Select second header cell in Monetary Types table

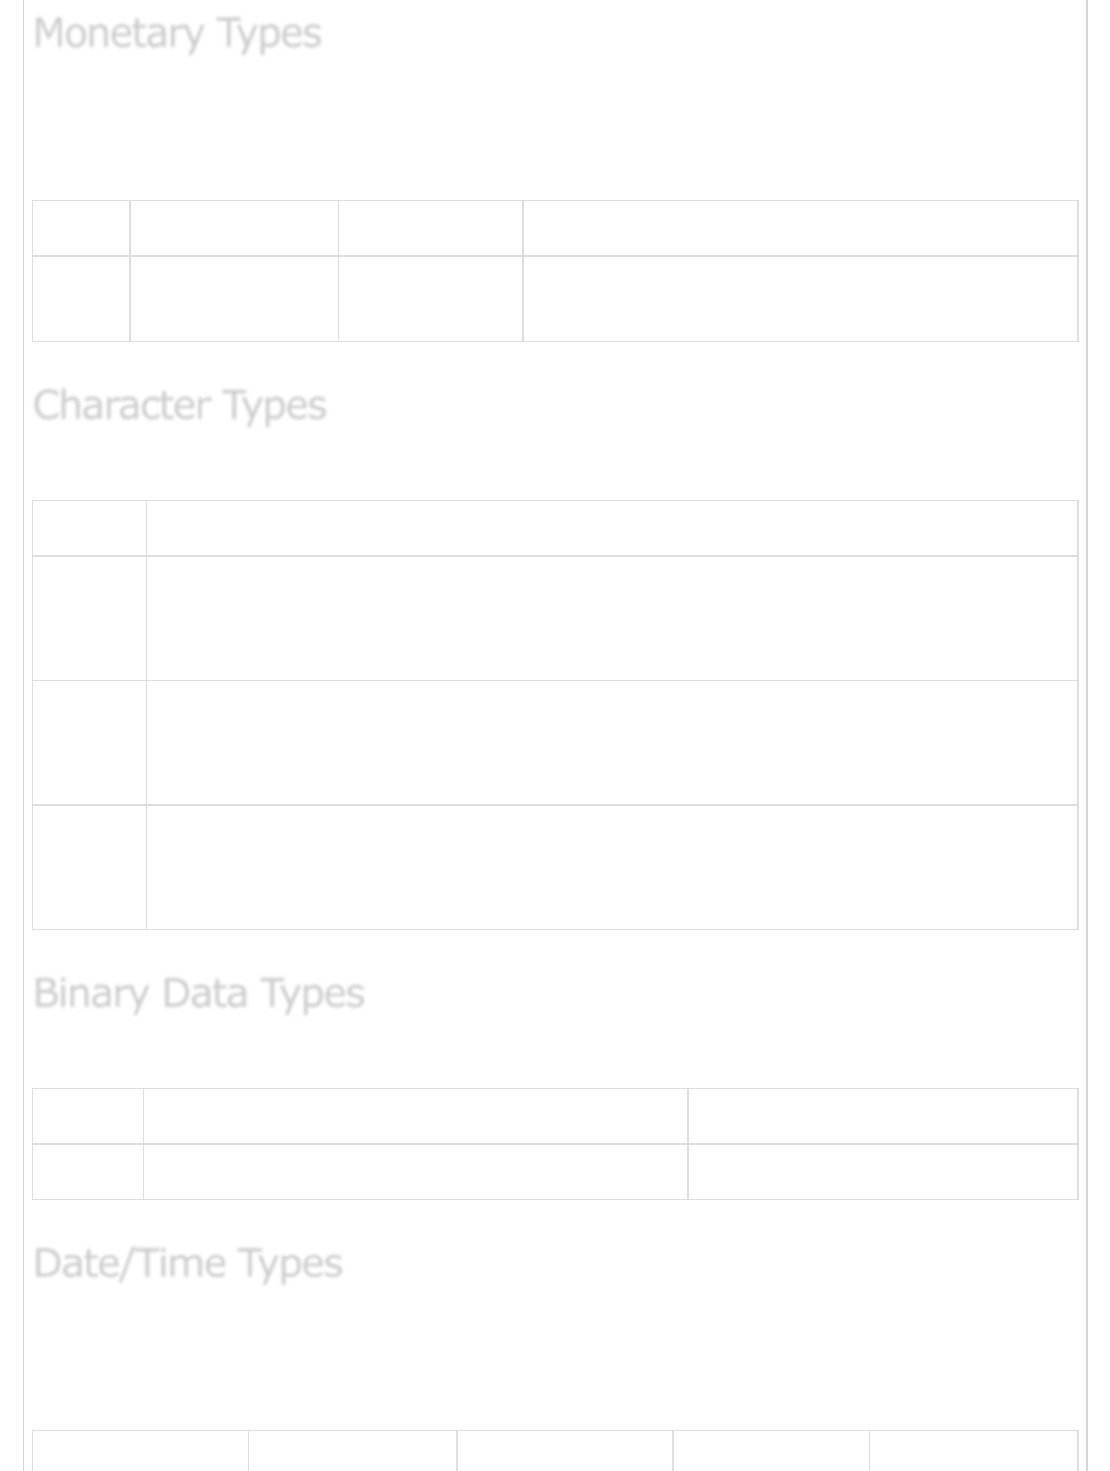pos(234,228)
